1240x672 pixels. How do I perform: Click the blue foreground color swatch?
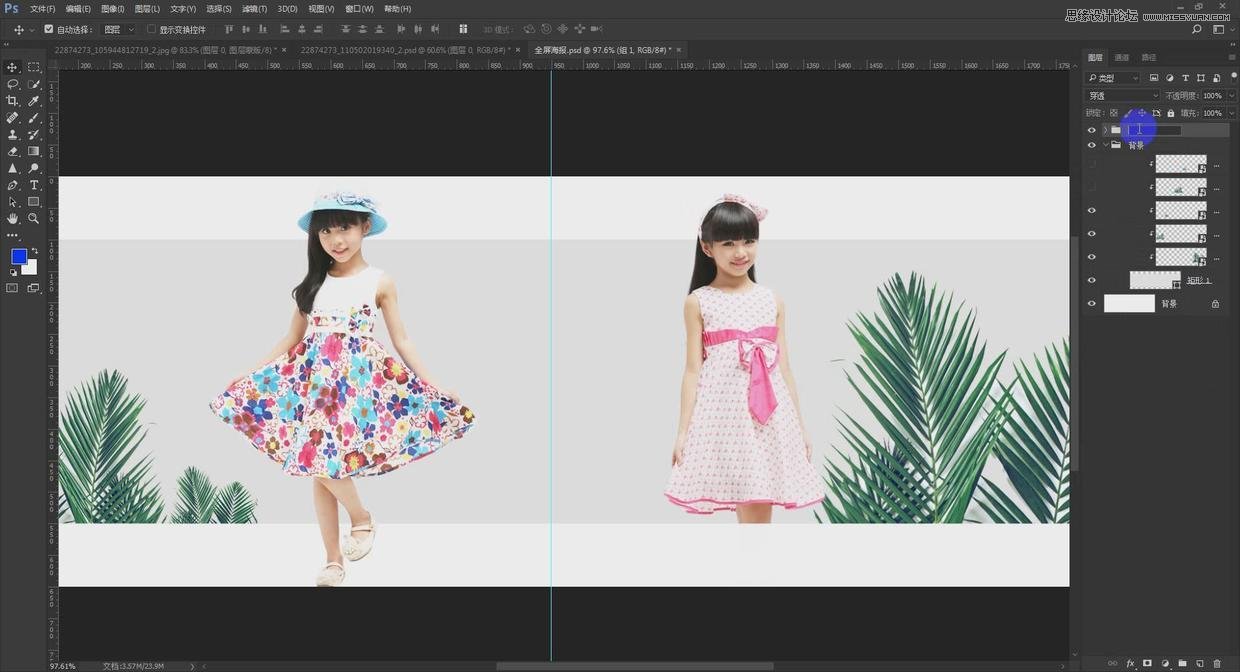point(18,256)
